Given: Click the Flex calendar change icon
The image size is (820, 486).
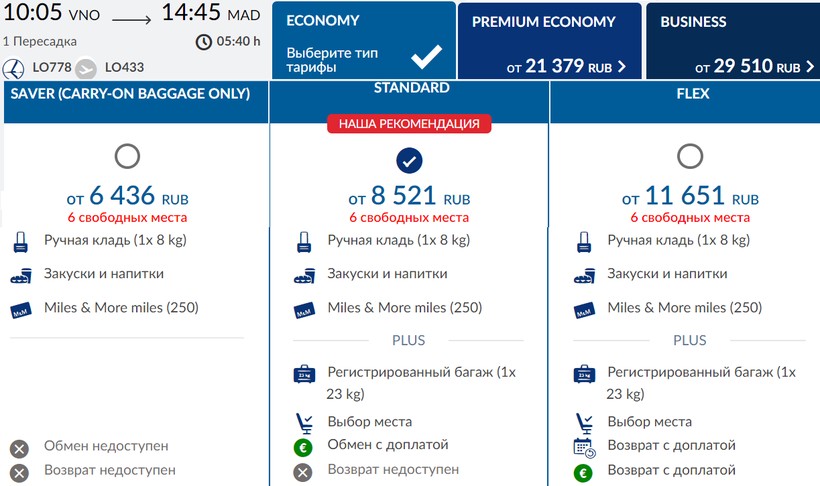Looking at the screenshot, I should click(585, 447).
